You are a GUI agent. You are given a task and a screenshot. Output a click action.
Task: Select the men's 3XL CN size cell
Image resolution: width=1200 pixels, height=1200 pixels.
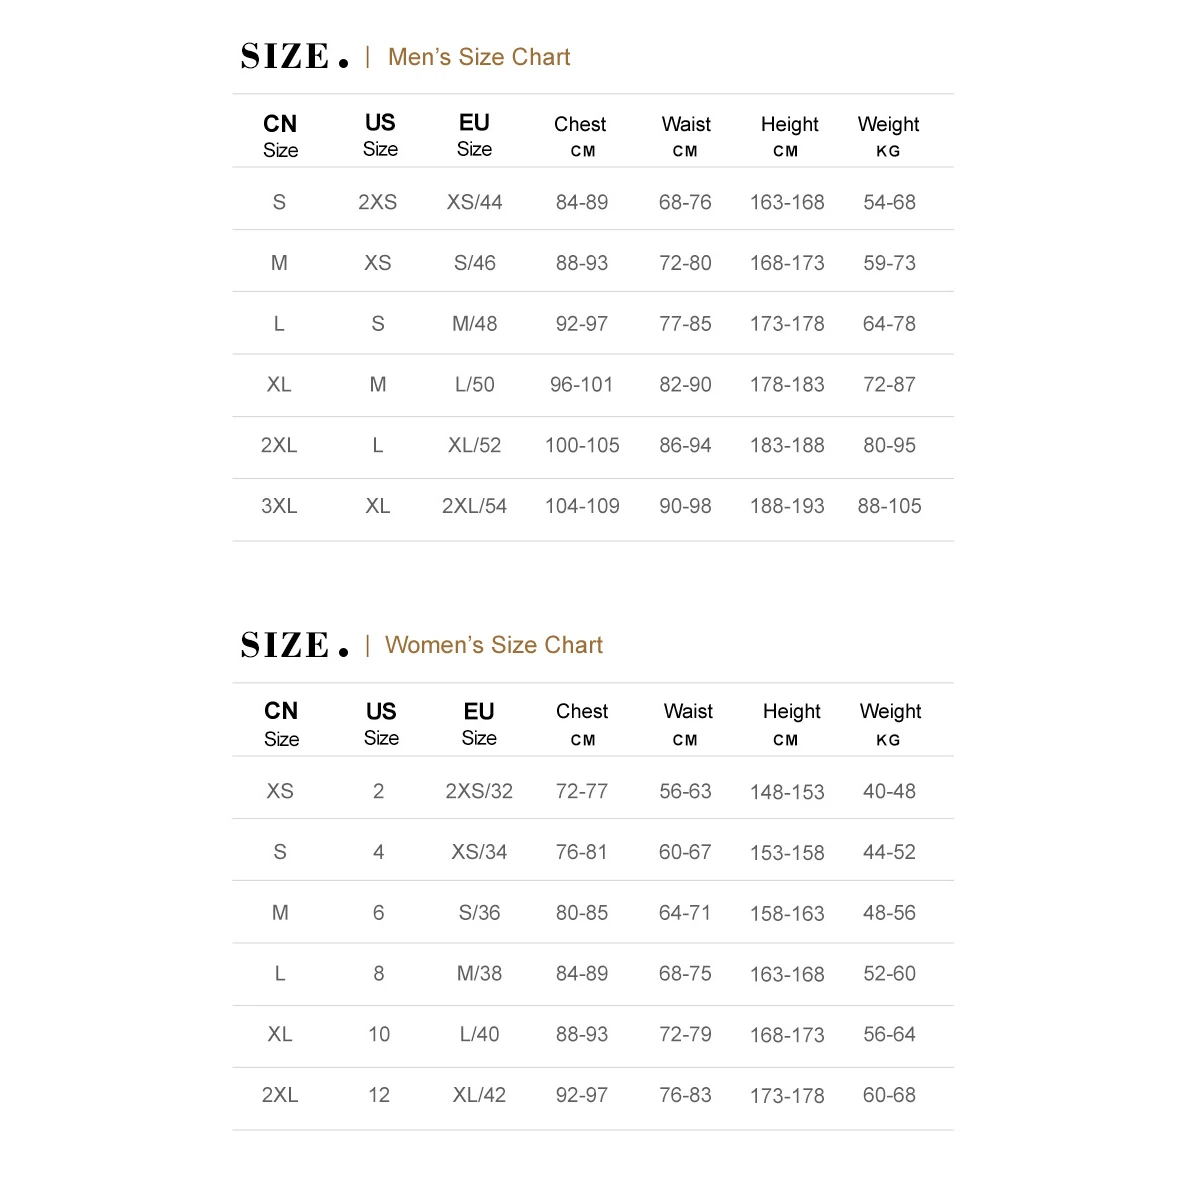pos(279,506)
